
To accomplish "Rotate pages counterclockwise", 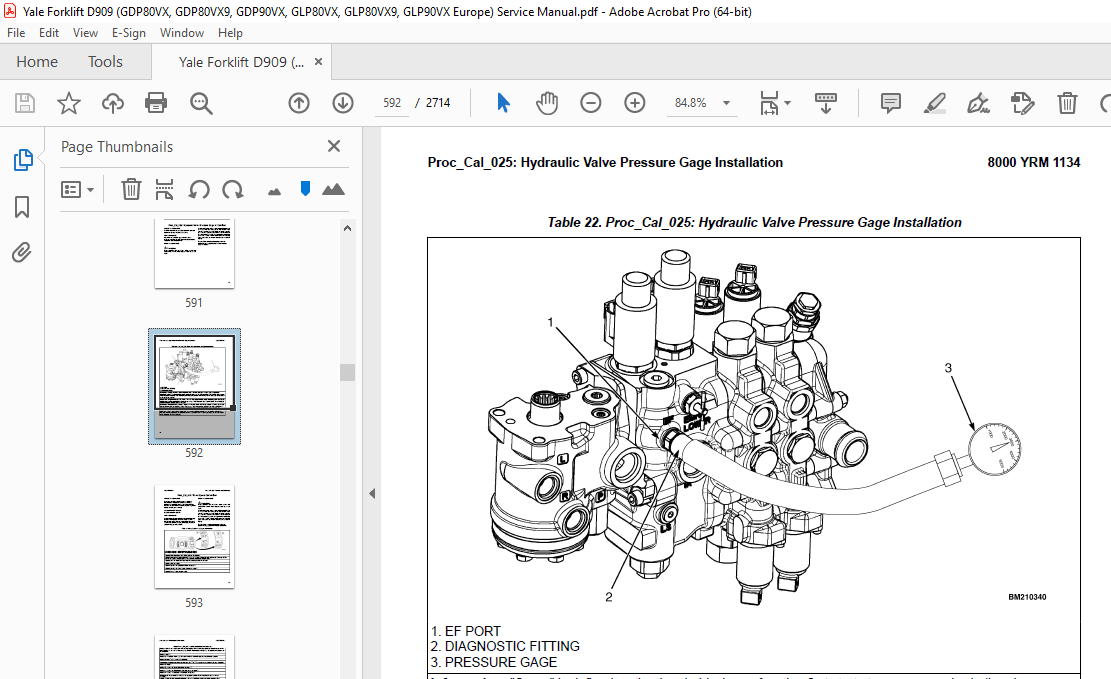I will coord(199,190).
